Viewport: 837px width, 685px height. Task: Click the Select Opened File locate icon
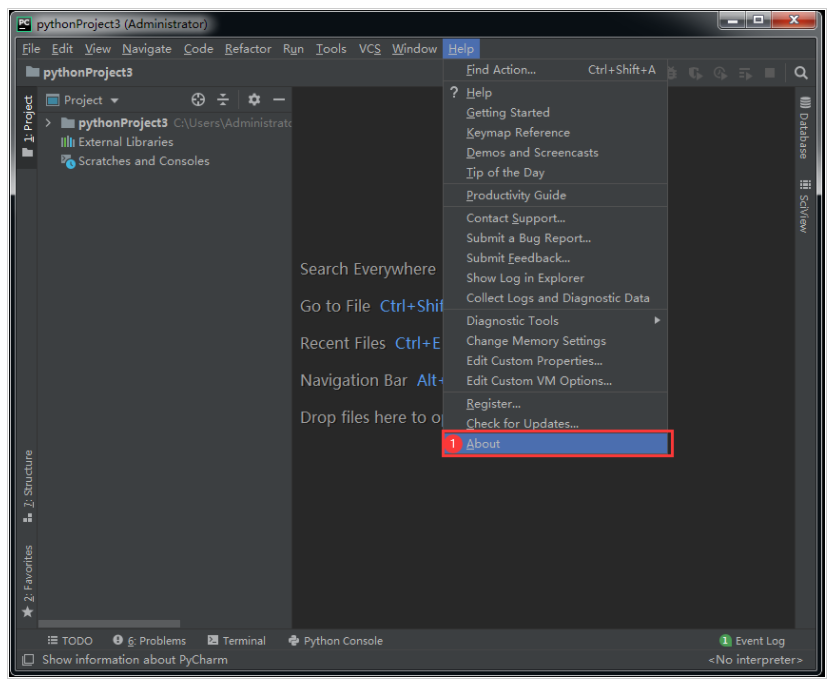click(198, 100)
